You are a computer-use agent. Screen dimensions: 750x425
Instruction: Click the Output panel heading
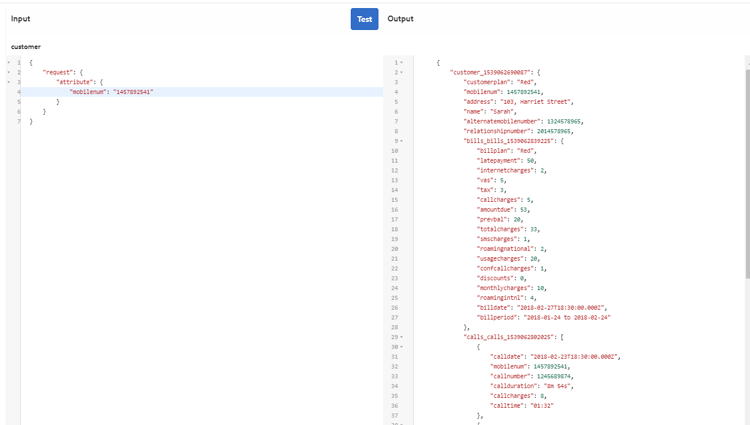(x=400, y=19)
